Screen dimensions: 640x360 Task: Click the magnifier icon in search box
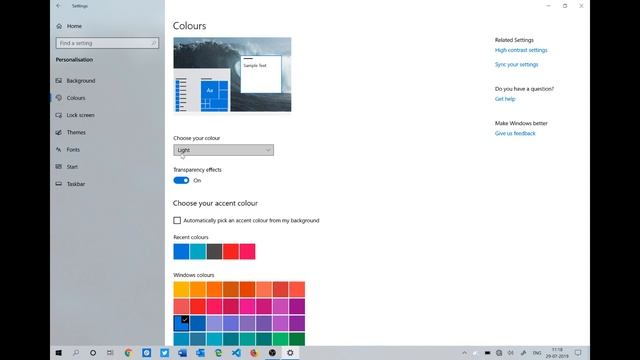153,43
